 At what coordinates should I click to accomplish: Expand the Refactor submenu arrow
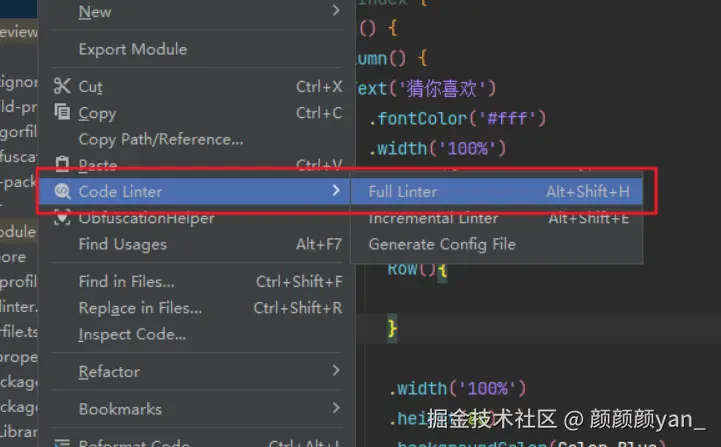click(336, 370)
